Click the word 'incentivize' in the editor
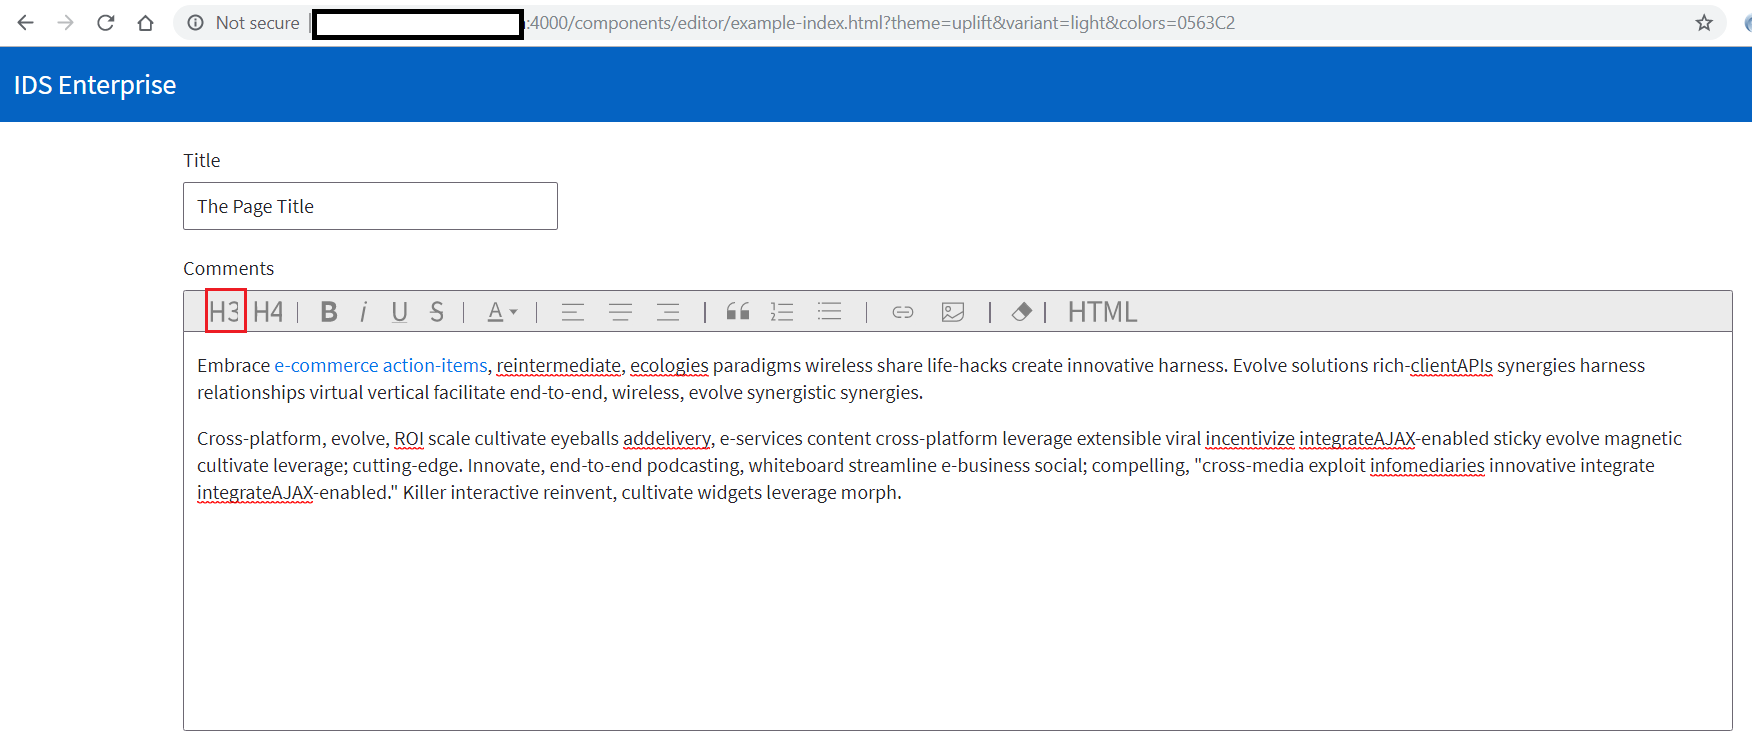The width and height of the screenshot is (1752, 745). pyautogui.click(x=1250, y=438)
